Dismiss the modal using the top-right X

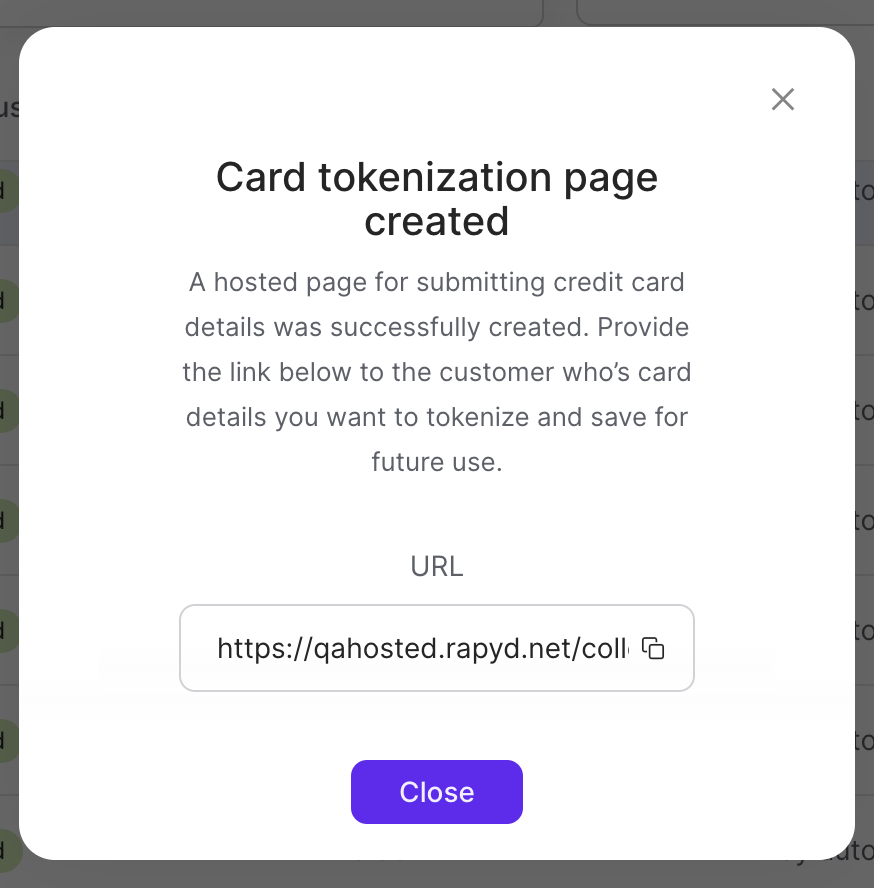point(782,99)
